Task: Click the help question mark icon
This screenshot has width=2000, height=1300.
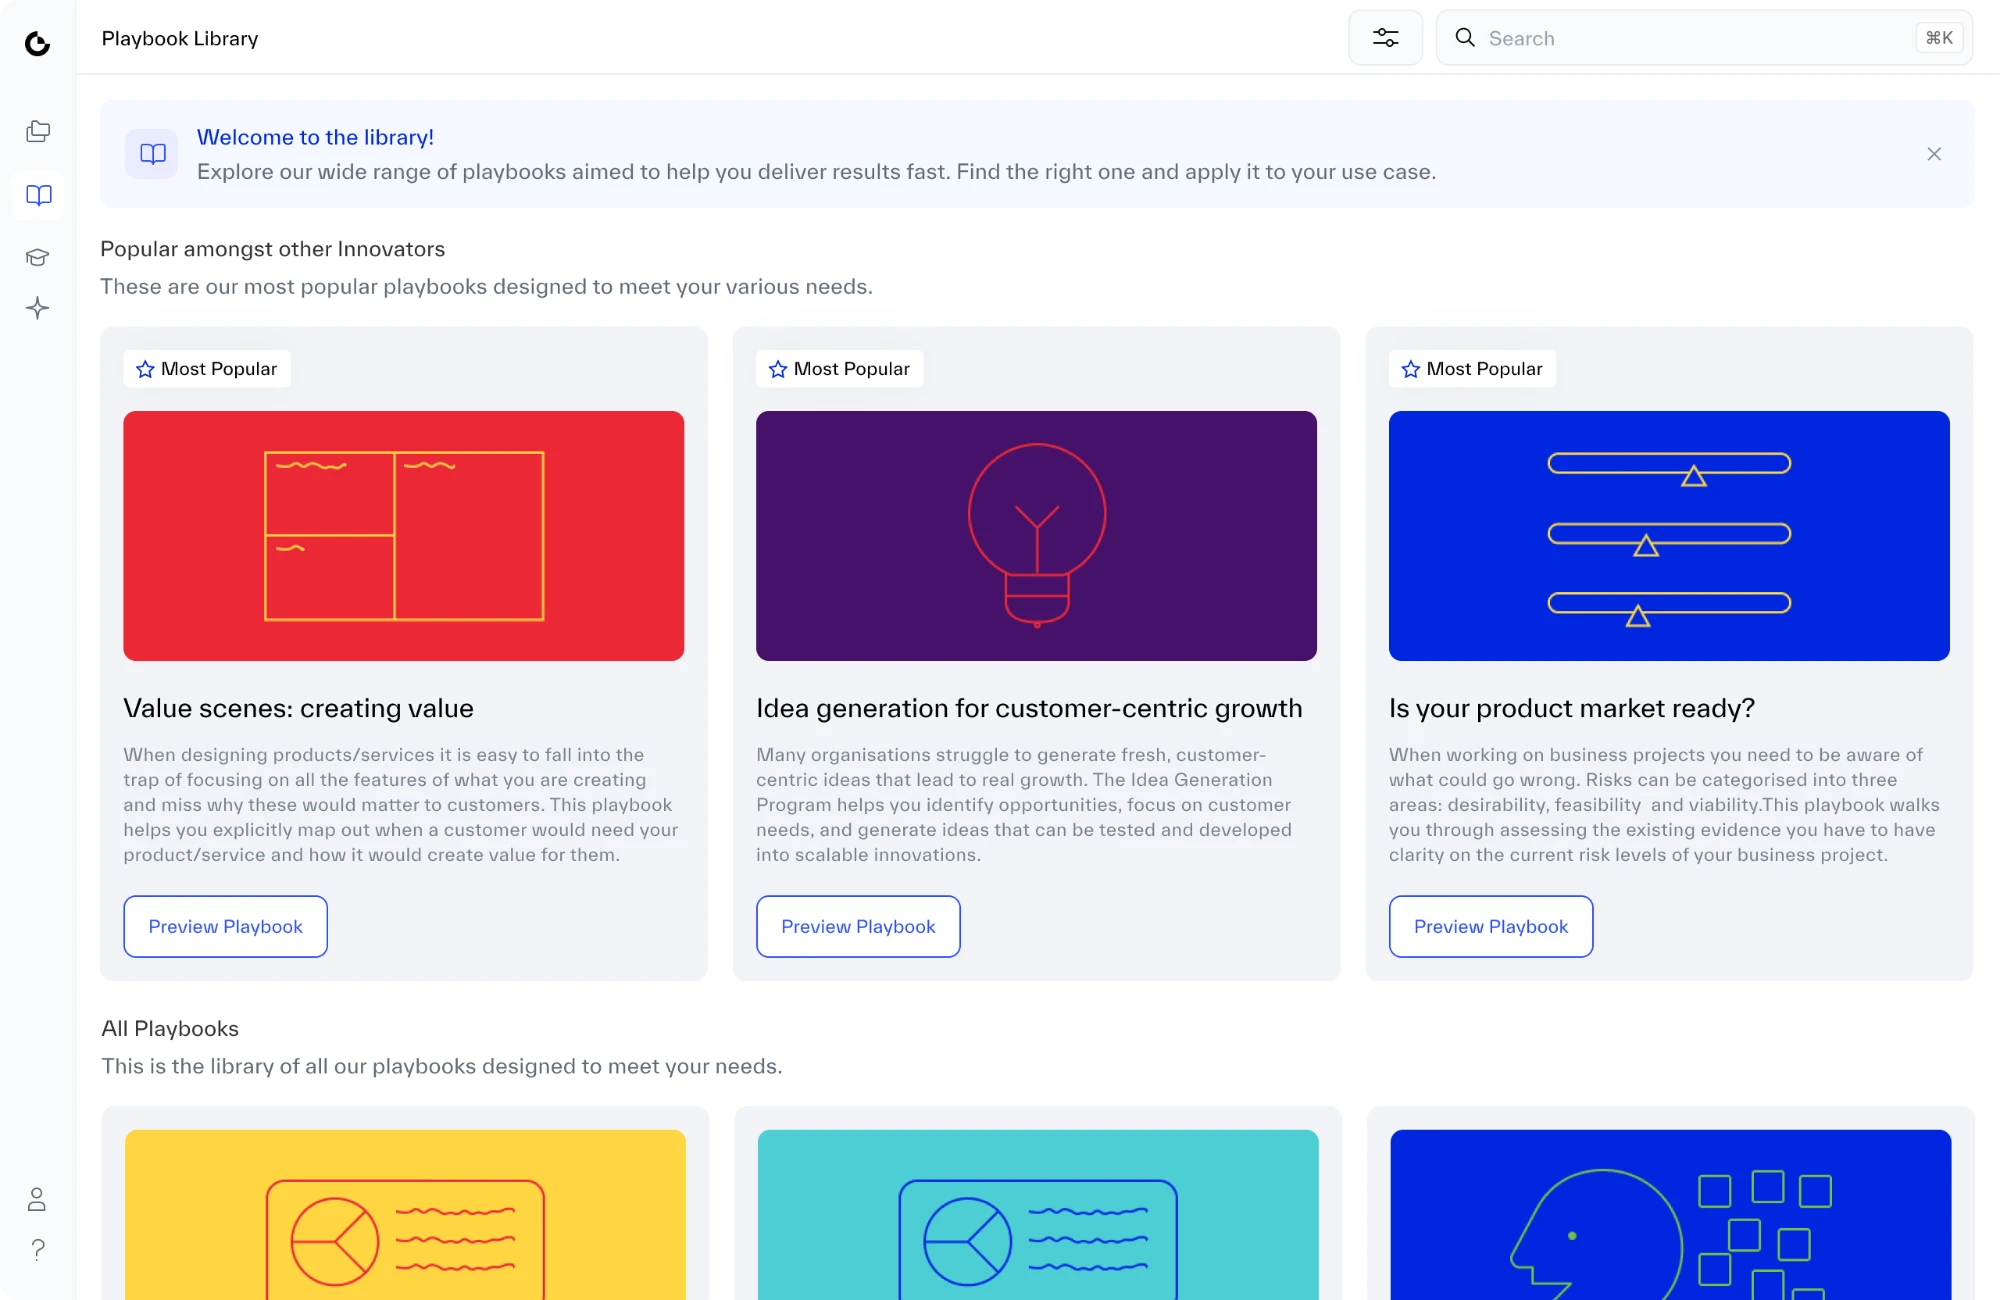Action: [38, 1250]
